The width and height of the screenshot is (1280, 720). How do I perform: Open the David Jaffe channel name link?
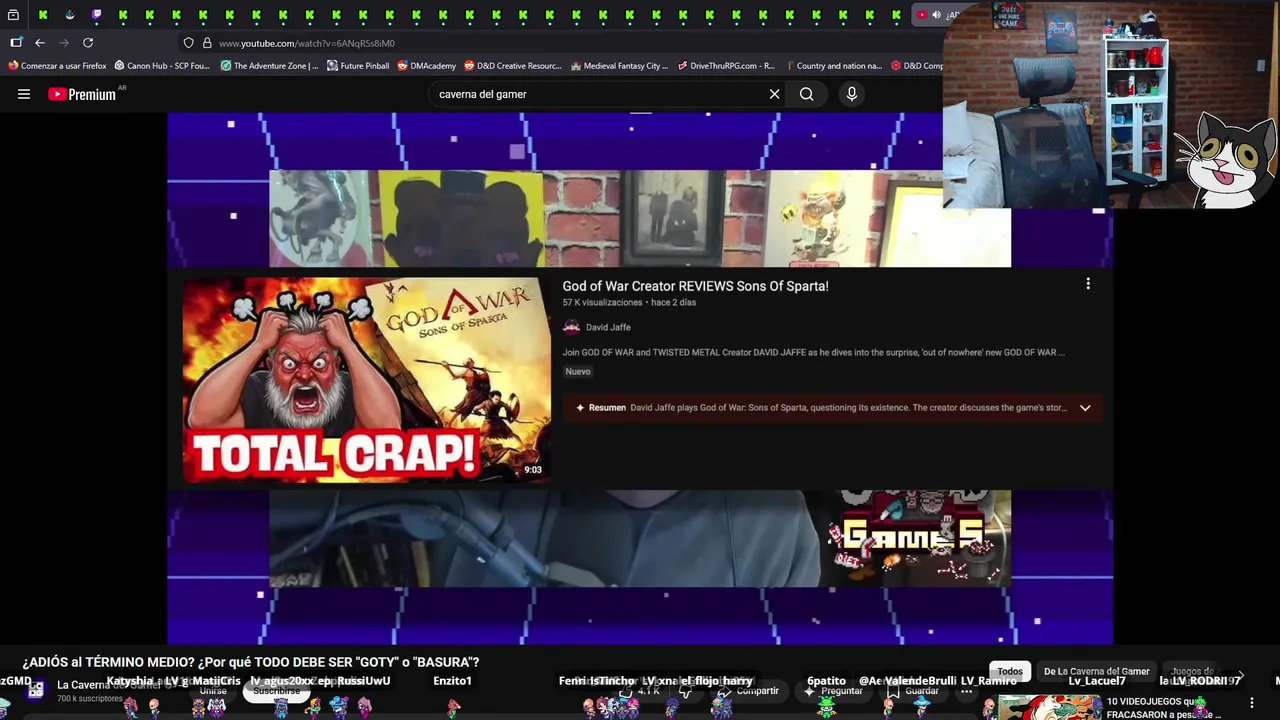[x=608, y=327]
